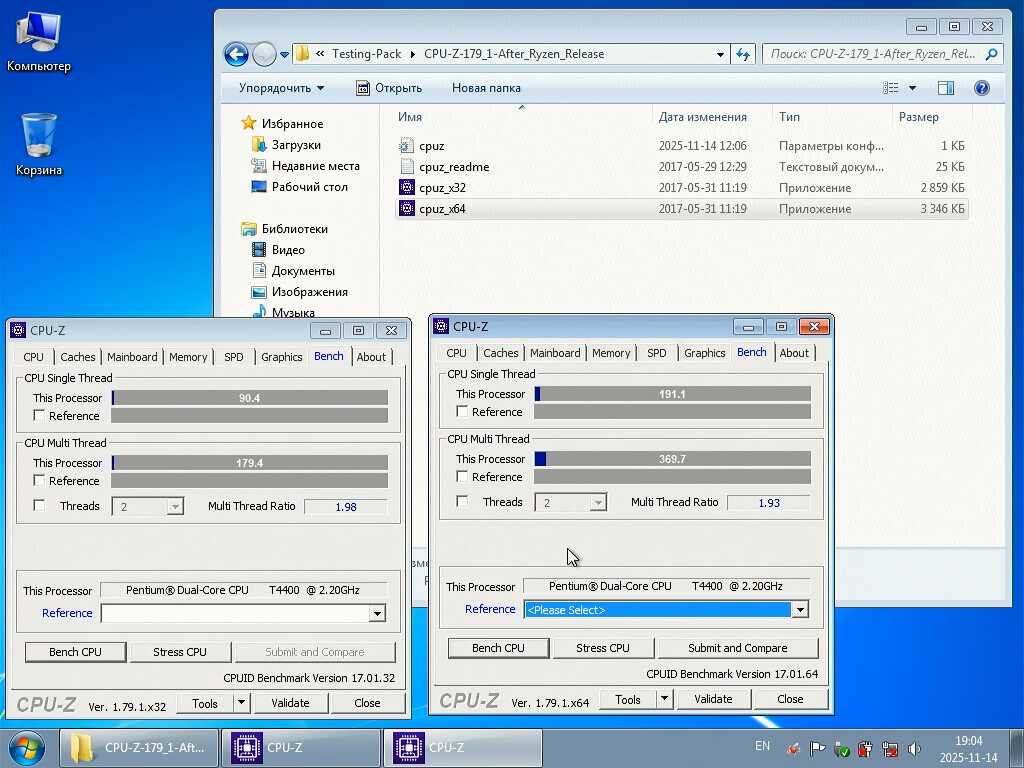The height and width of the screenshot is (768, 1024).
Task: Click the Explorer back navigation arrow
Action: [x=236, y=54]
